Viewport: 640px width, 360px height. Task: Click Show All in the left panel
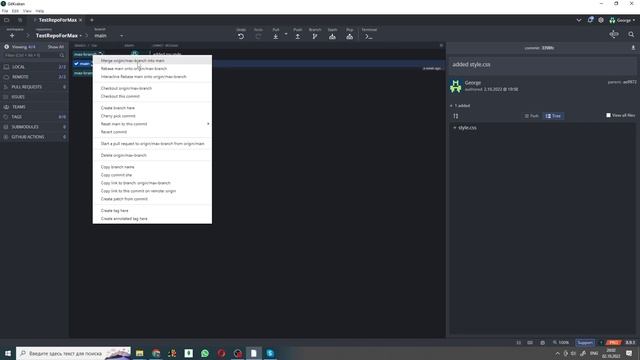point(56,47)
